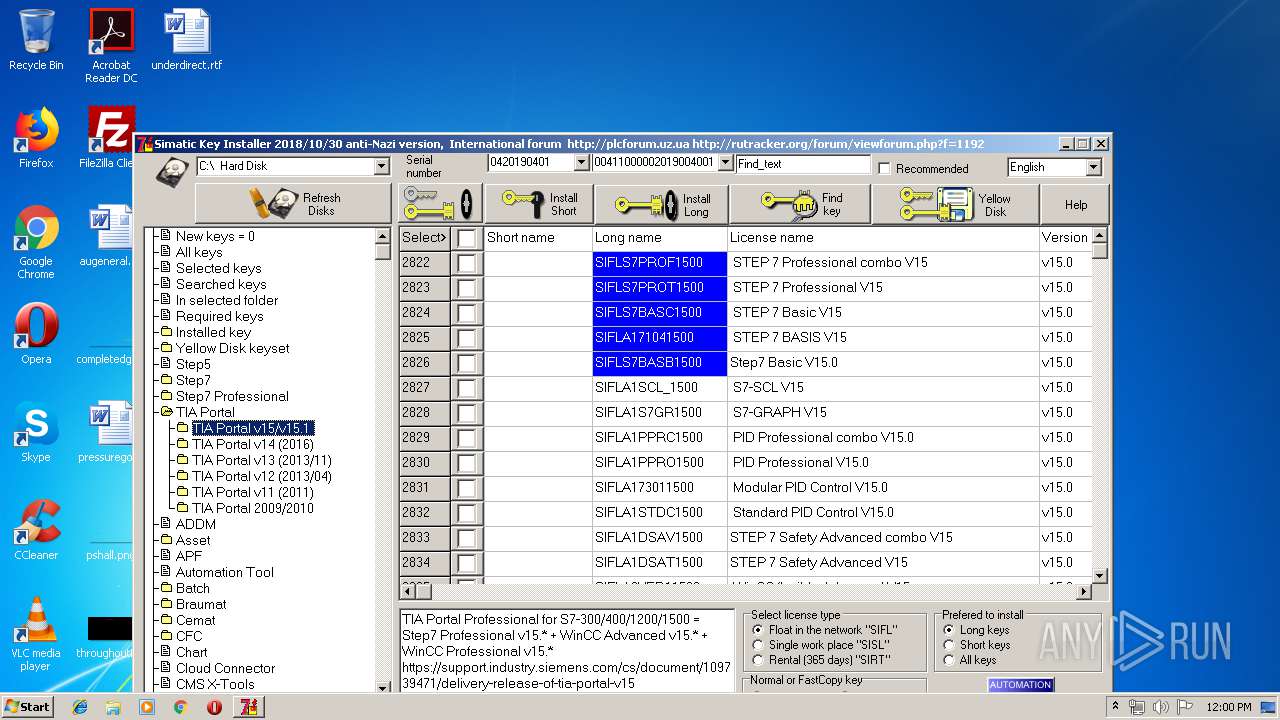The height and width of the screenshot is (720, 1280).
Task: Select TIA Portal 2009/2010 folder
Action: click(253, 508)
